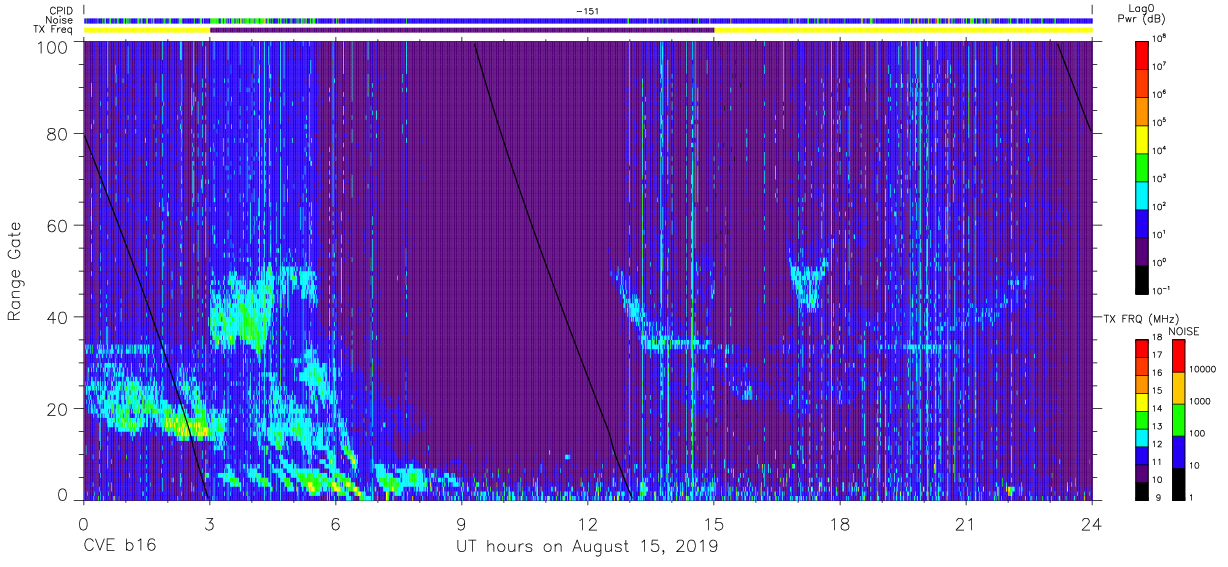This screenshot has height=567, width=1228.
Task: Select the 'Noise' row label at top left
Action: pos(60,20)
